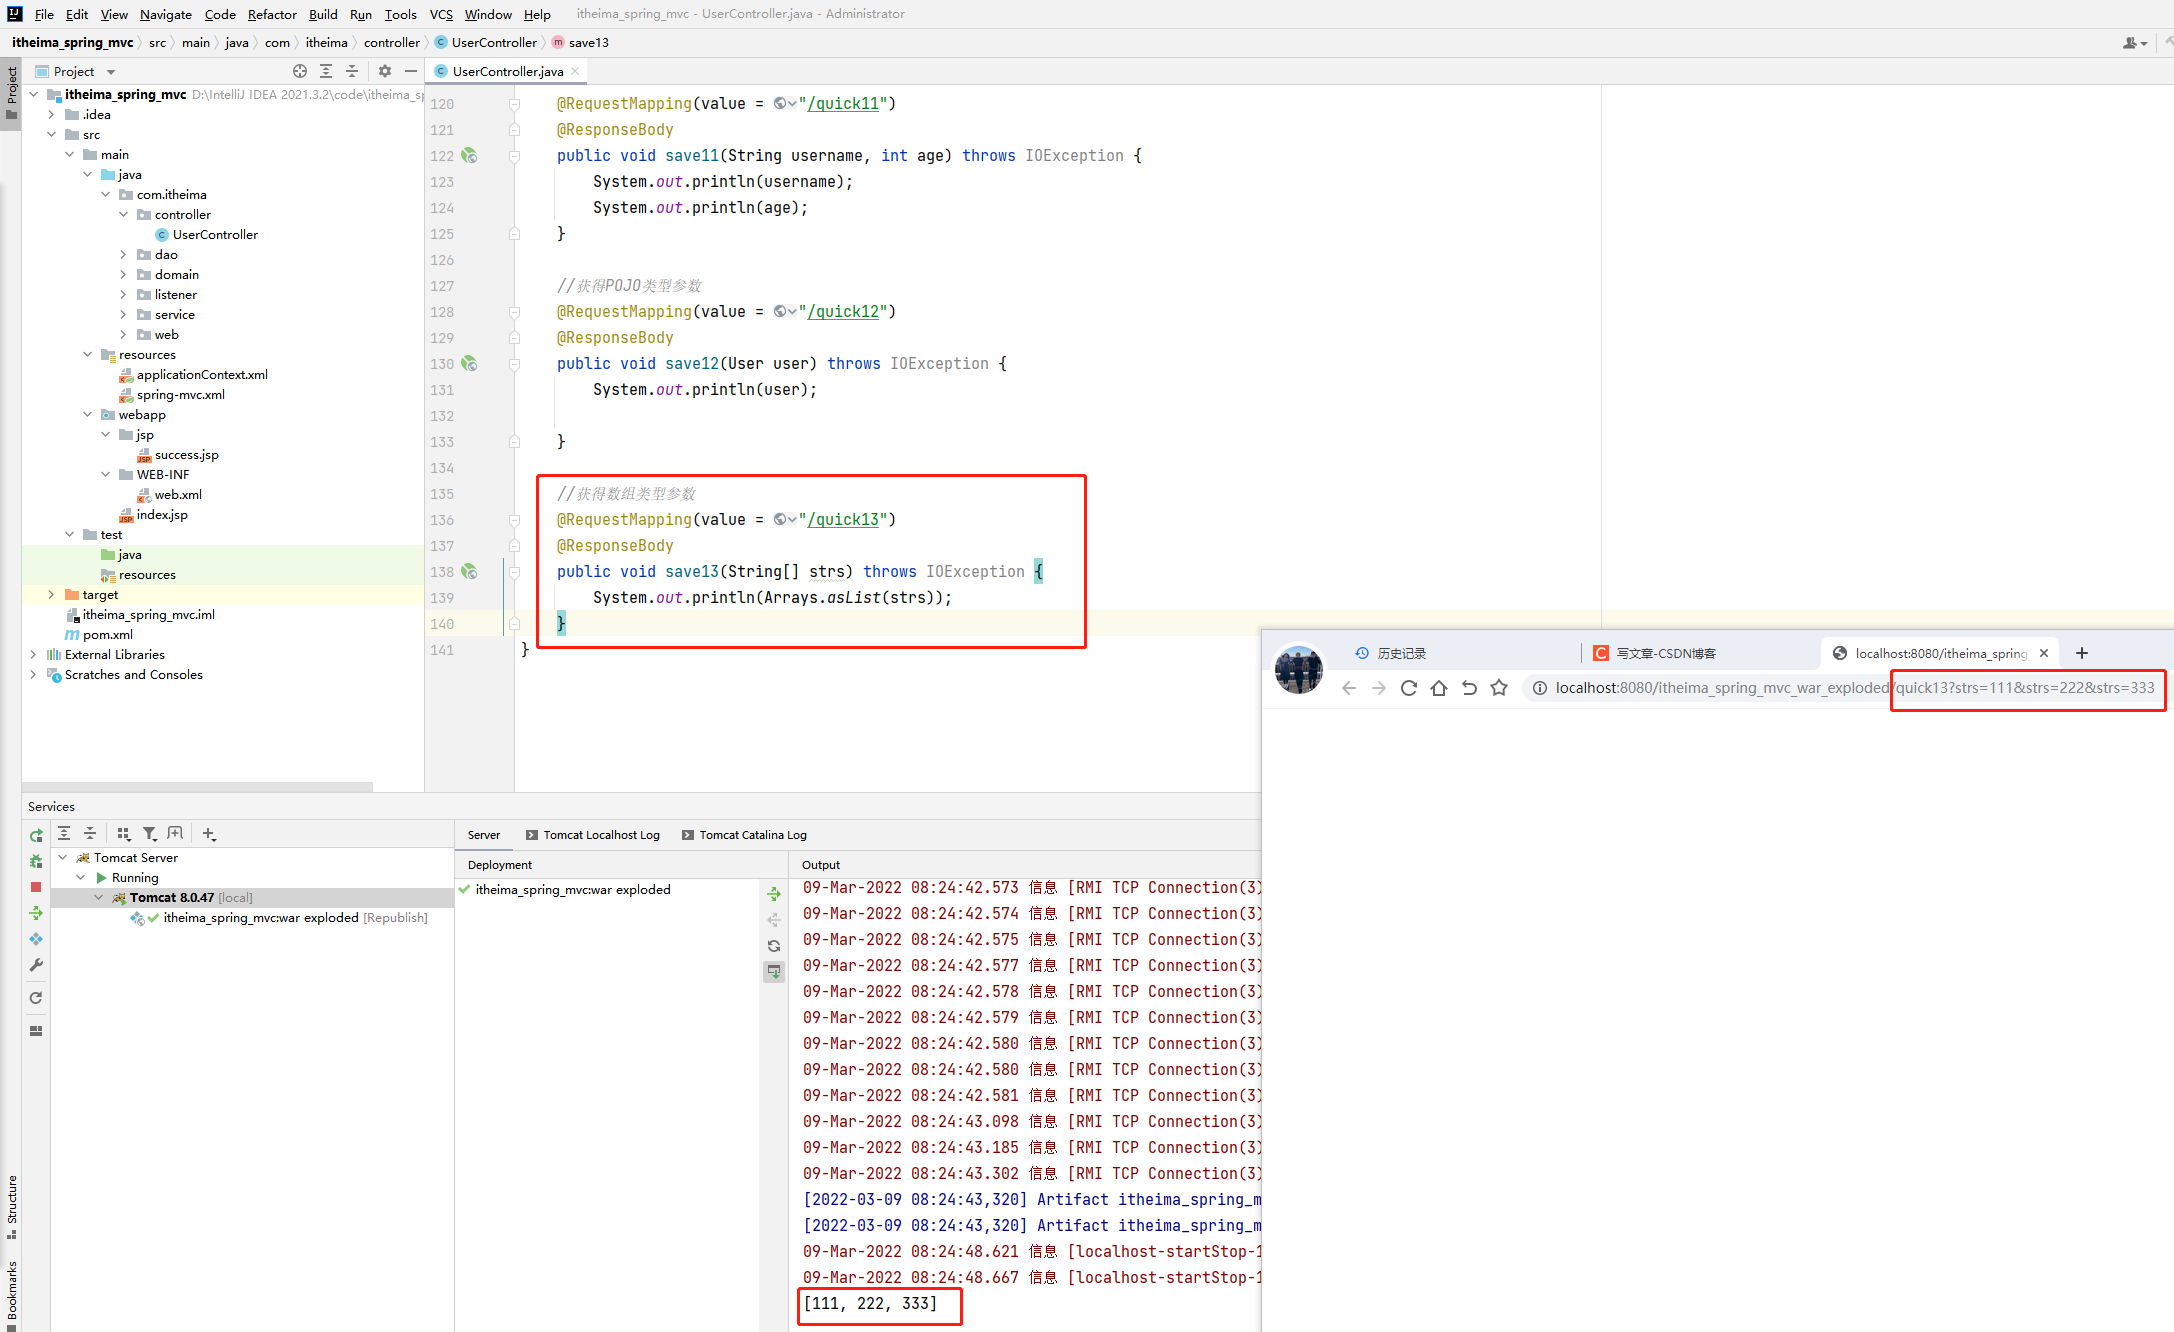The image size is (2174, 1332).
Task: Click the browser reload button
Action: tap(1408, 688)
